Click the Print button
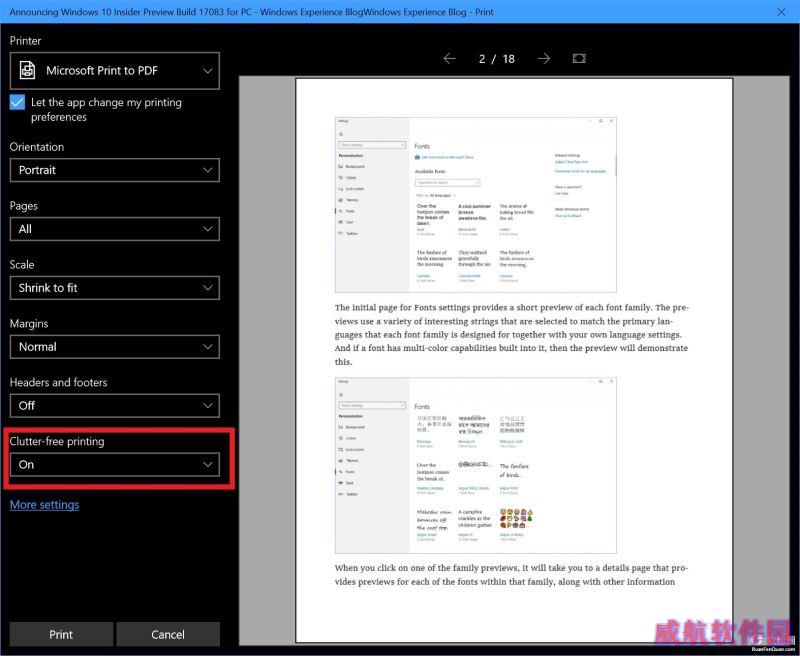The width and height of the screenshot is (800, 656). [x=61, y=634]
